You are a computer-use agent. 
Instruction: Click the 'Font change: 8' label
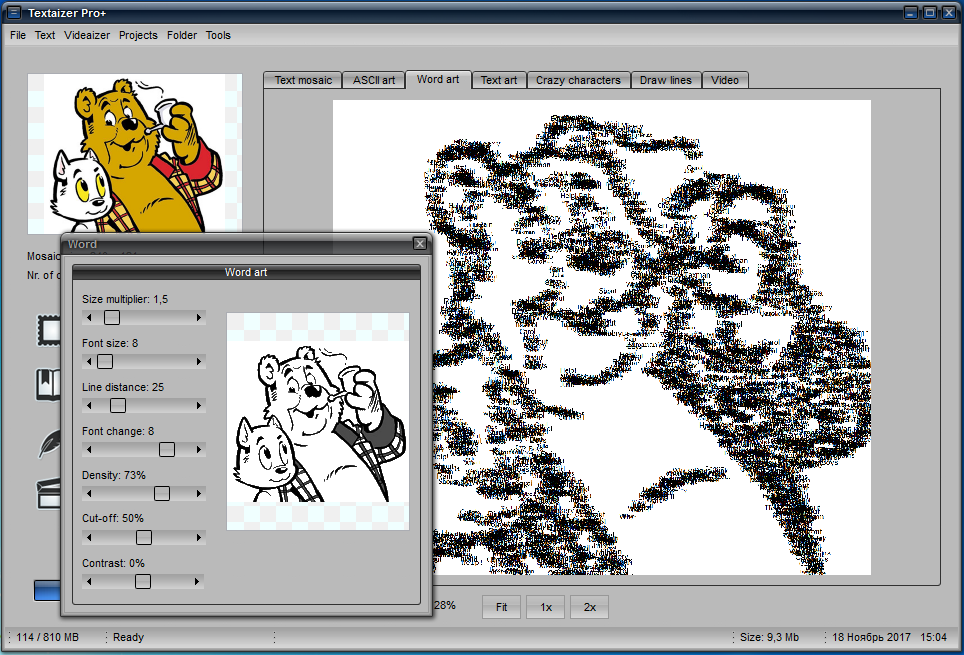(x=118, y=431)
